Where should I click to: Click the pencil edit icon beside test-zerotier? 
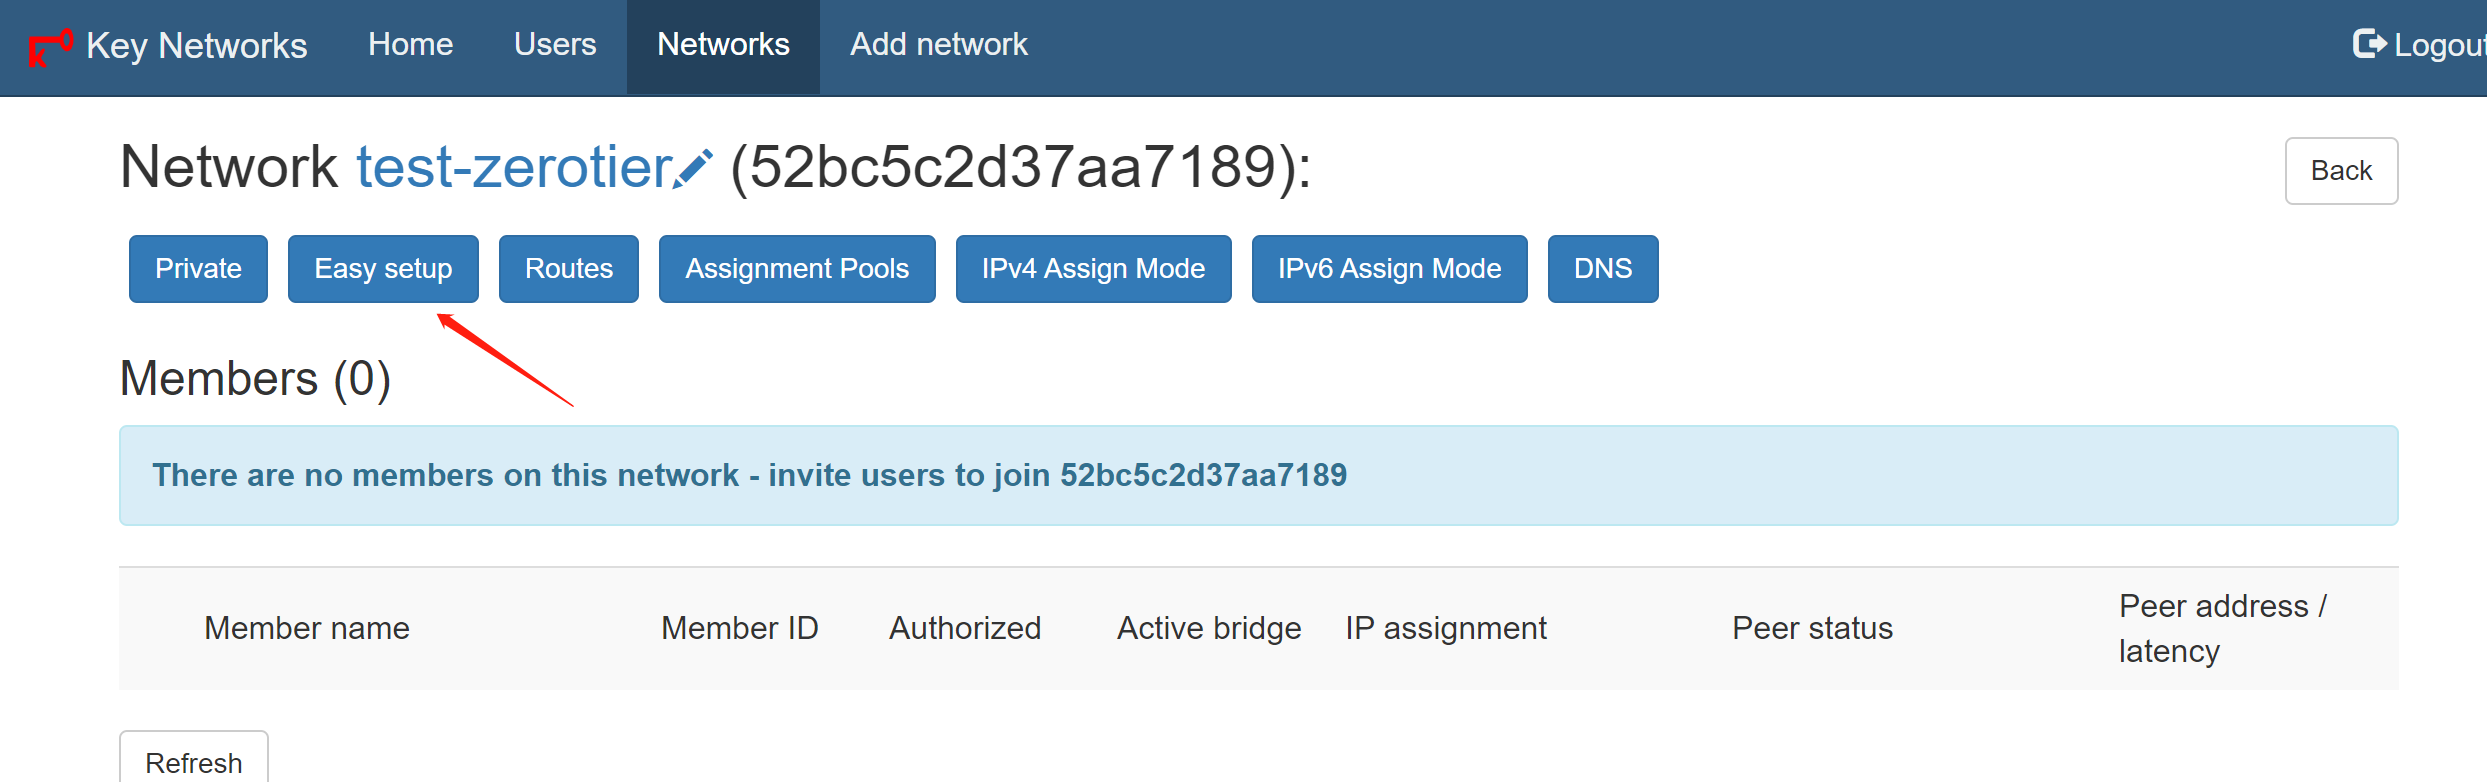(693, 168)
